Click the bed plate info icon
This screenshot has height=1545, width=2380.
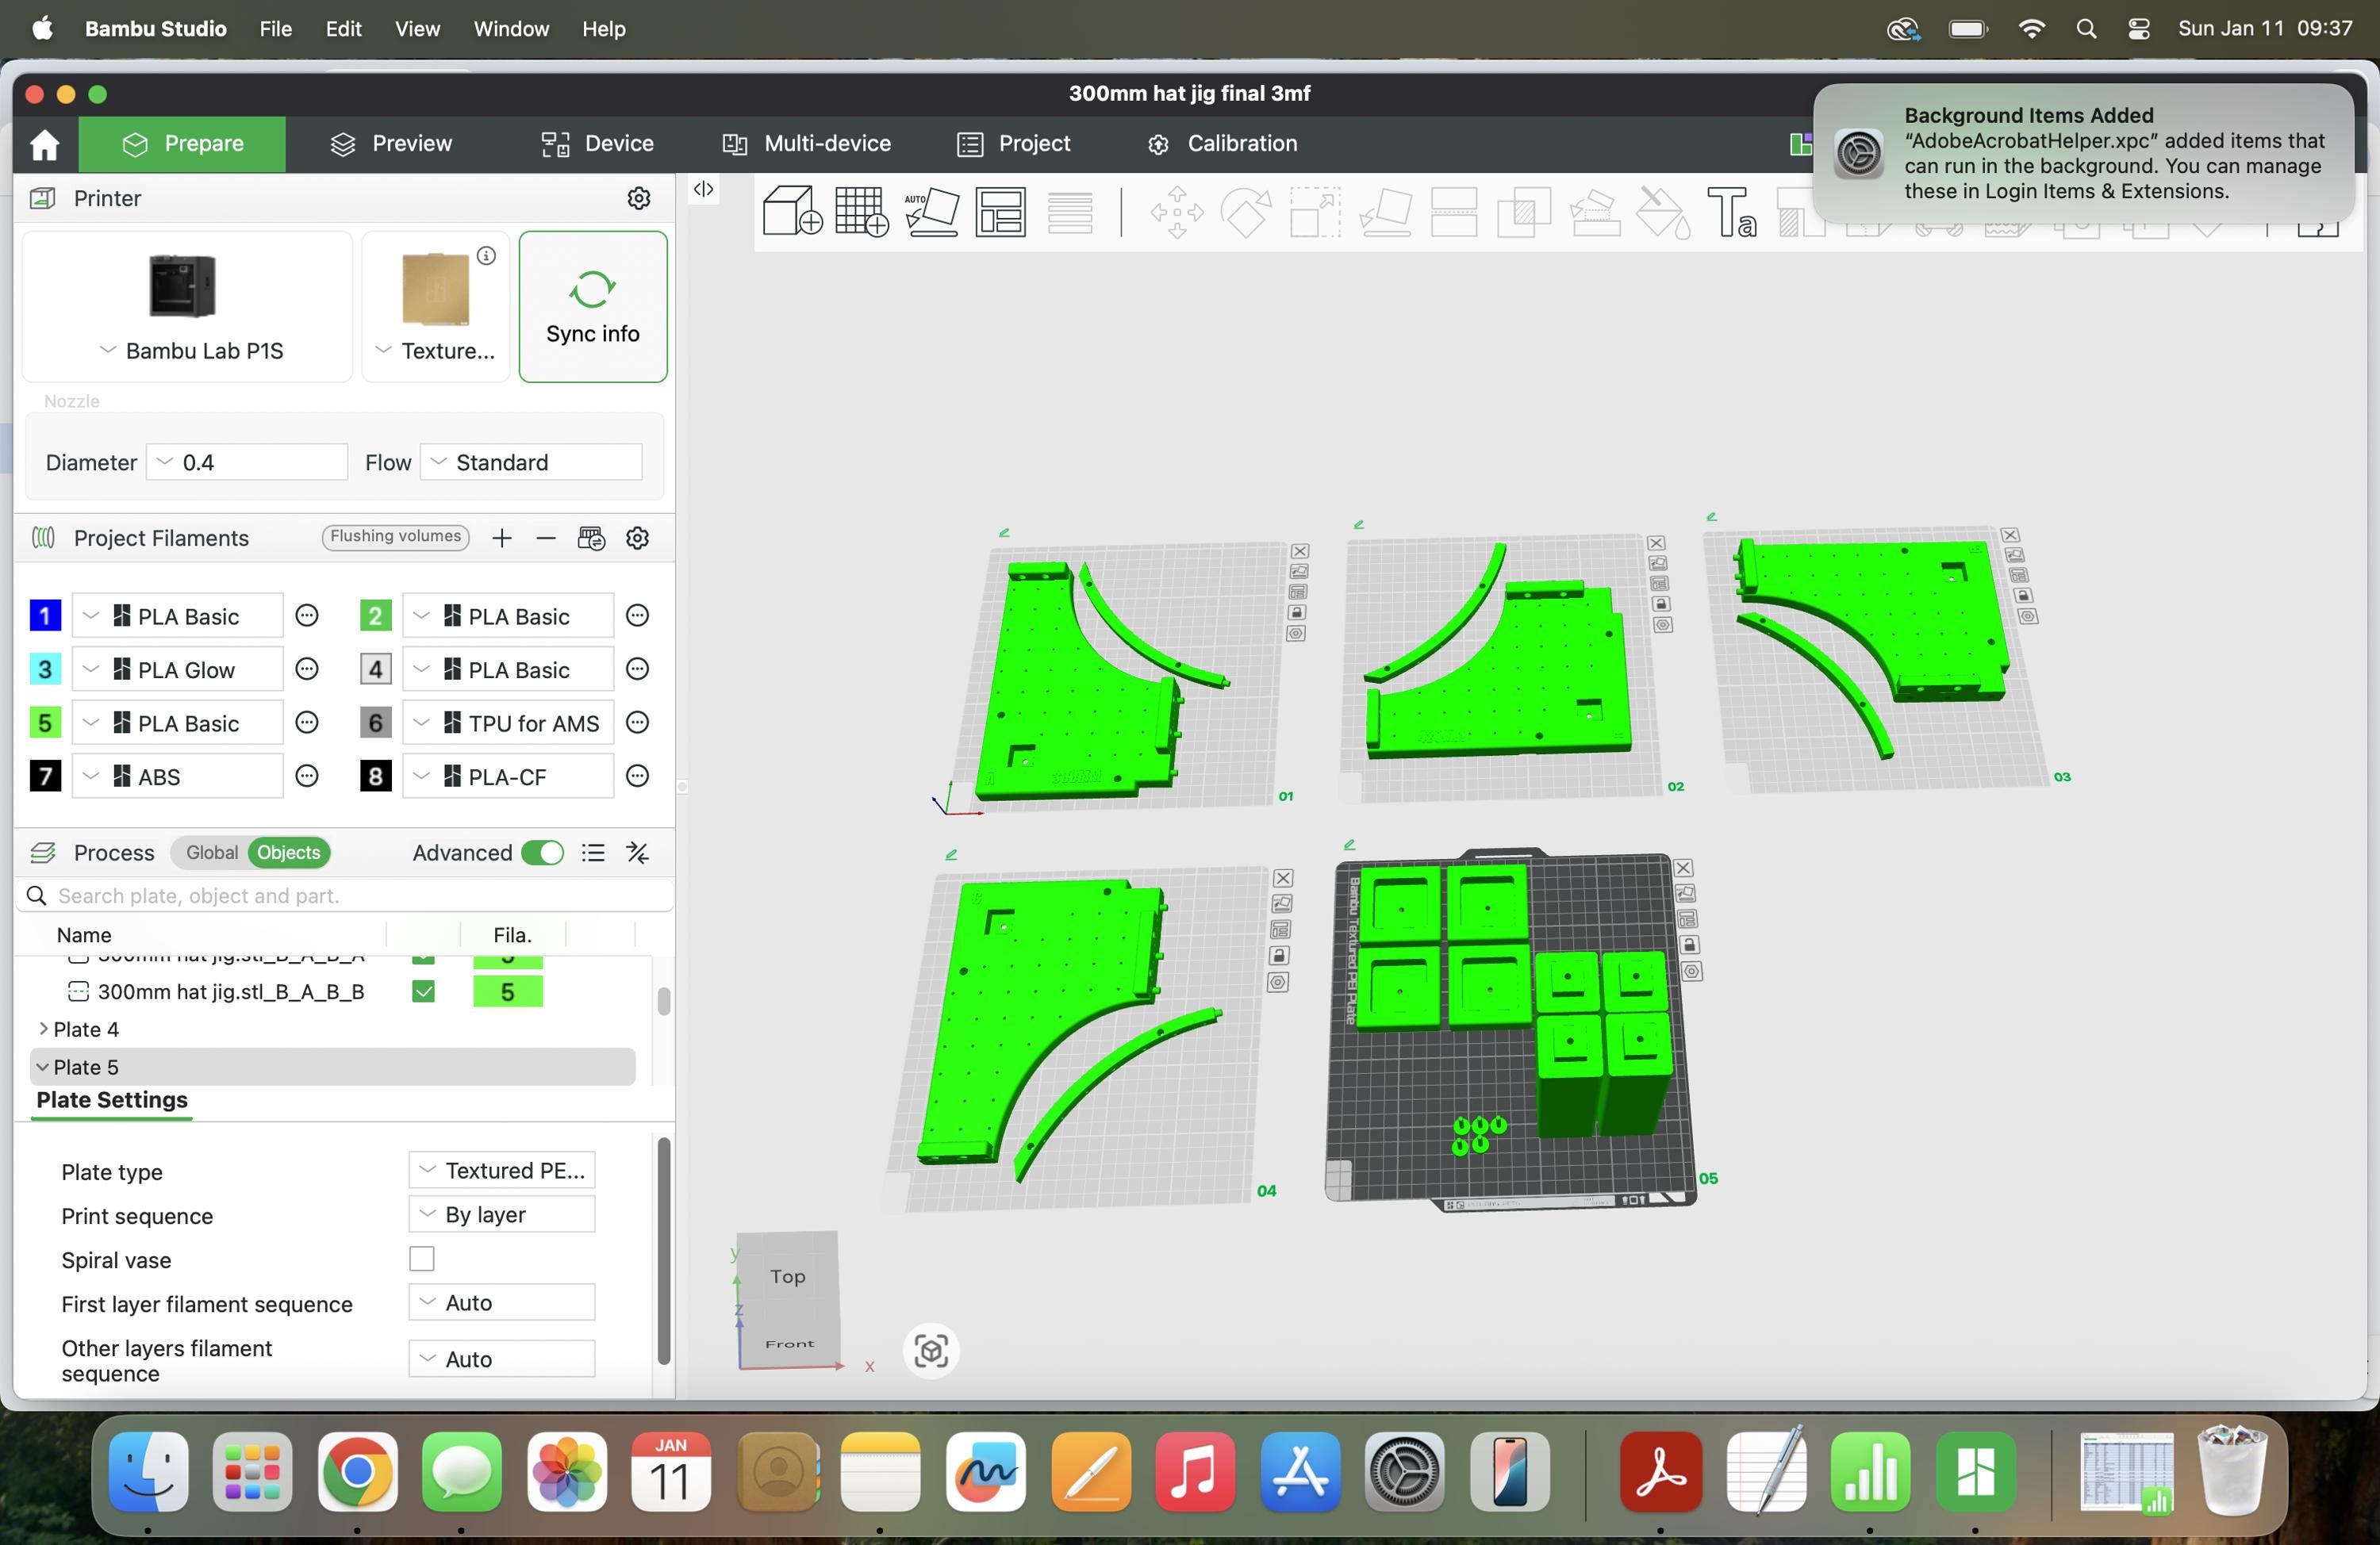click(x=486, y=256)
